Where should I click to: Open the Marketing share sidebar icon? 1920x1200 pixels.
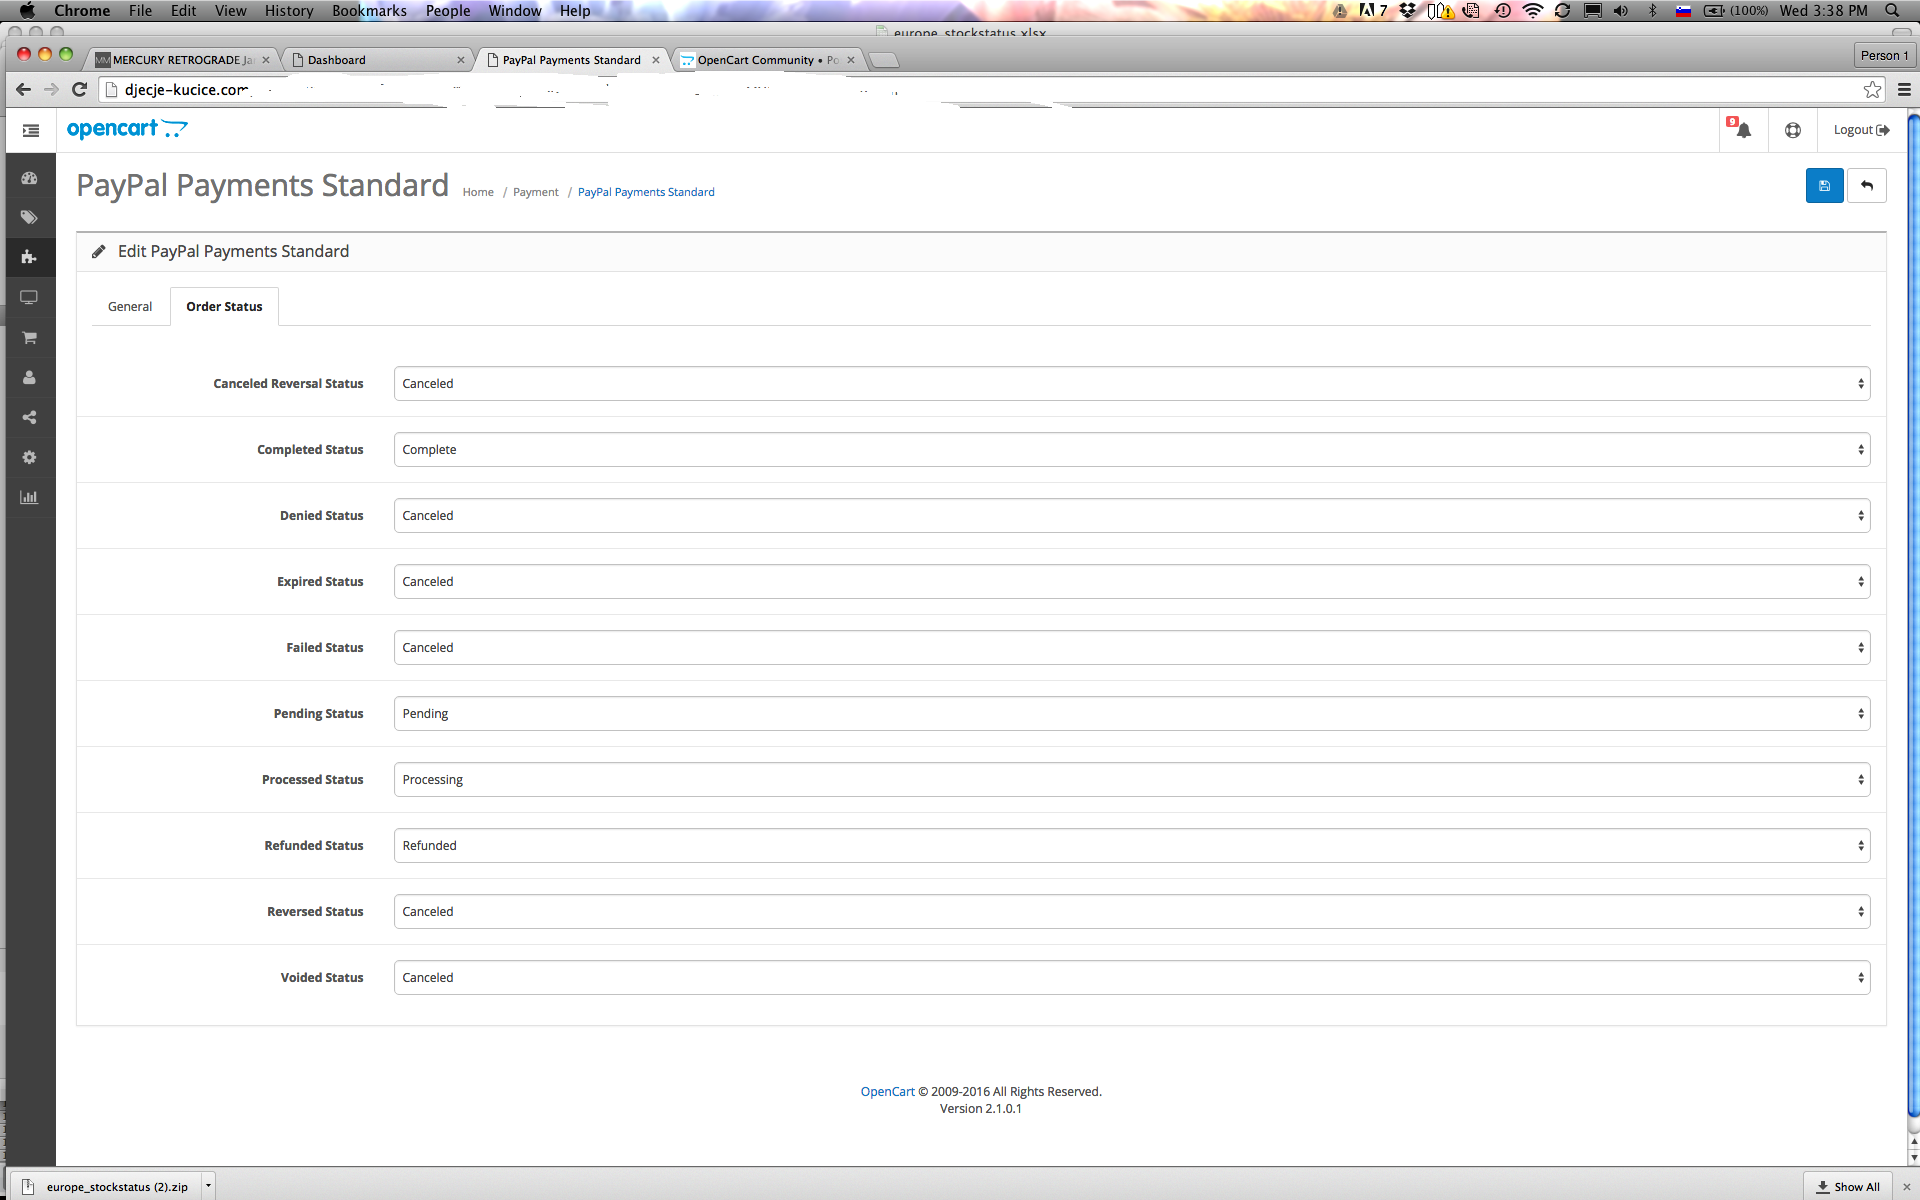click(x=29, y=417)
